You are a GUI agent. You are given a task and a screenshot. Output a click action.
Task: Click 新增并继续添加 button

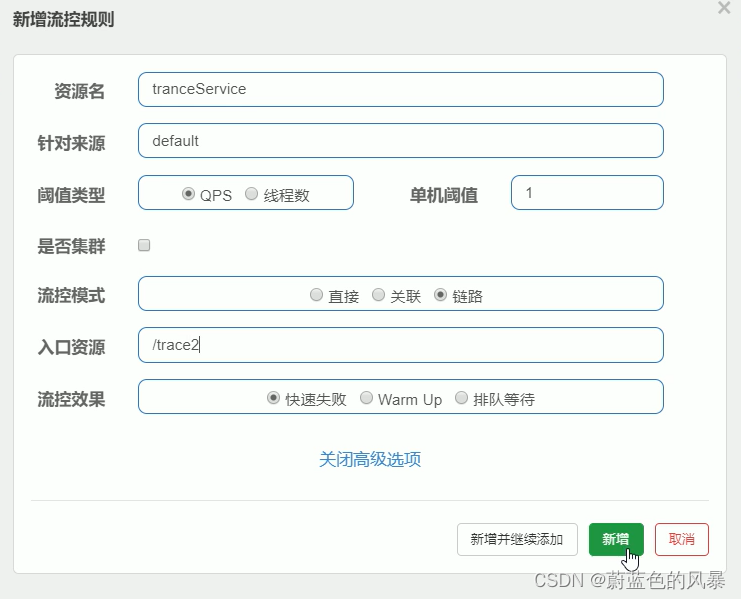tap(517, 539)
